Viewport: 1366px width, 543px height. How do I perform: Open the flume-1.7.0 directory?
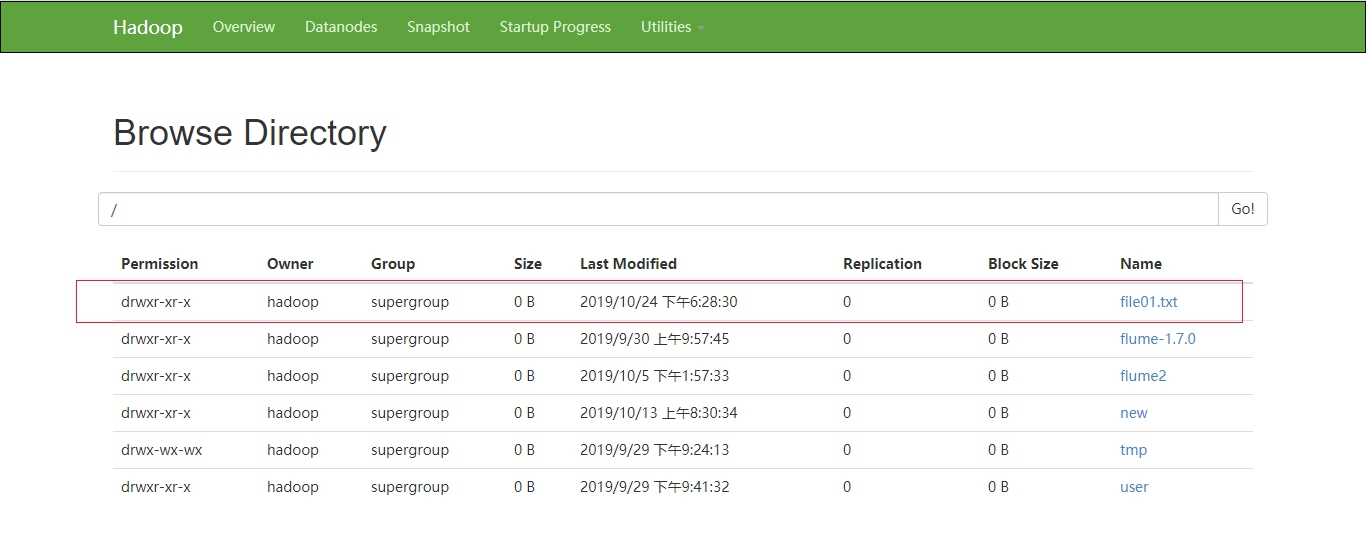click(1158, 338)
